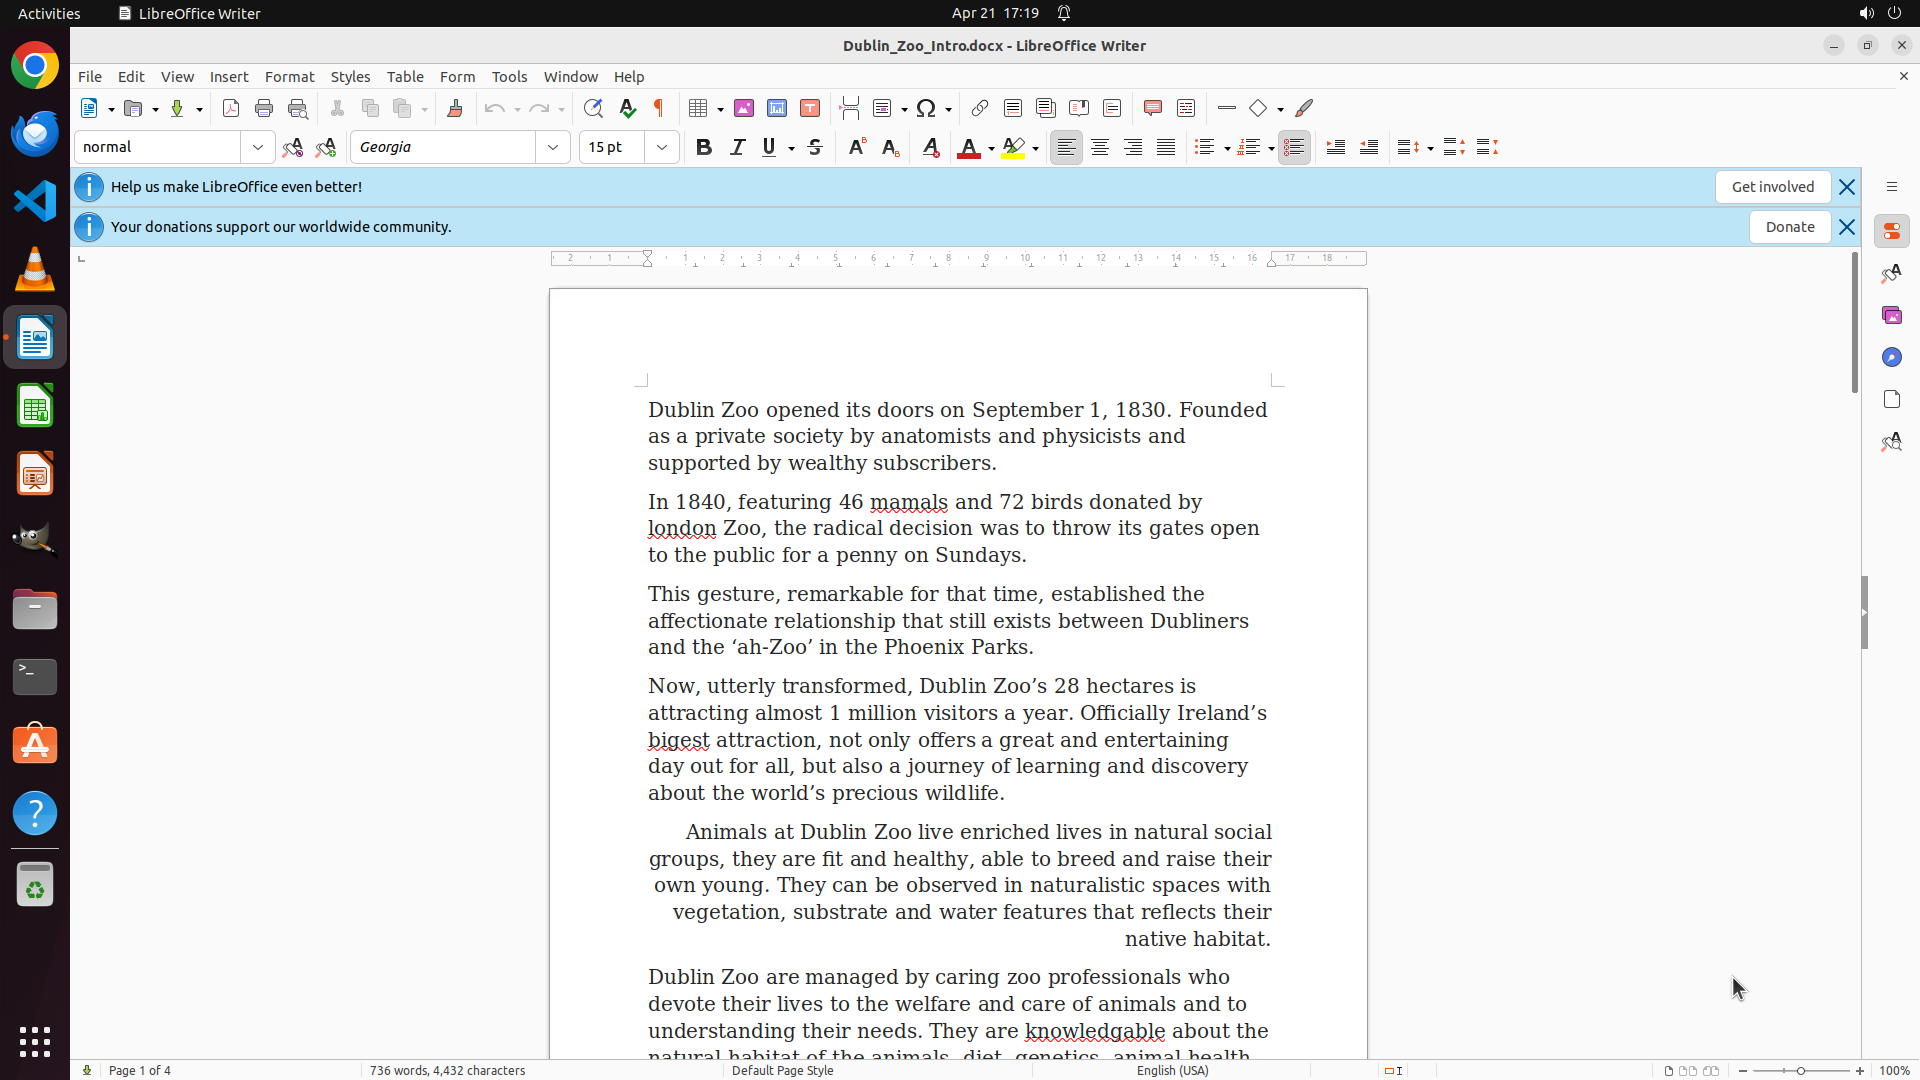This screenshot has height=1080, width=1920.
Task: Open the Format menu
Action: coord(289,77)
